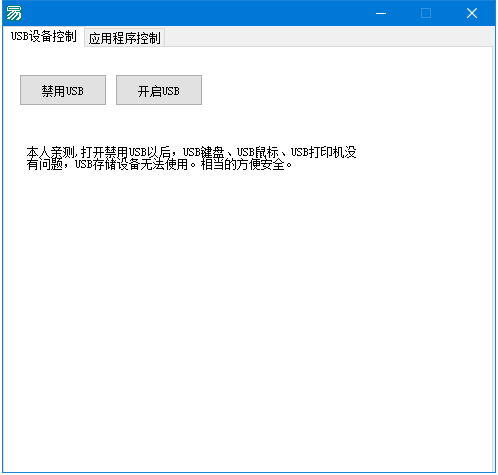
Task: Exit the program using the close button
Action: (472, 13)
